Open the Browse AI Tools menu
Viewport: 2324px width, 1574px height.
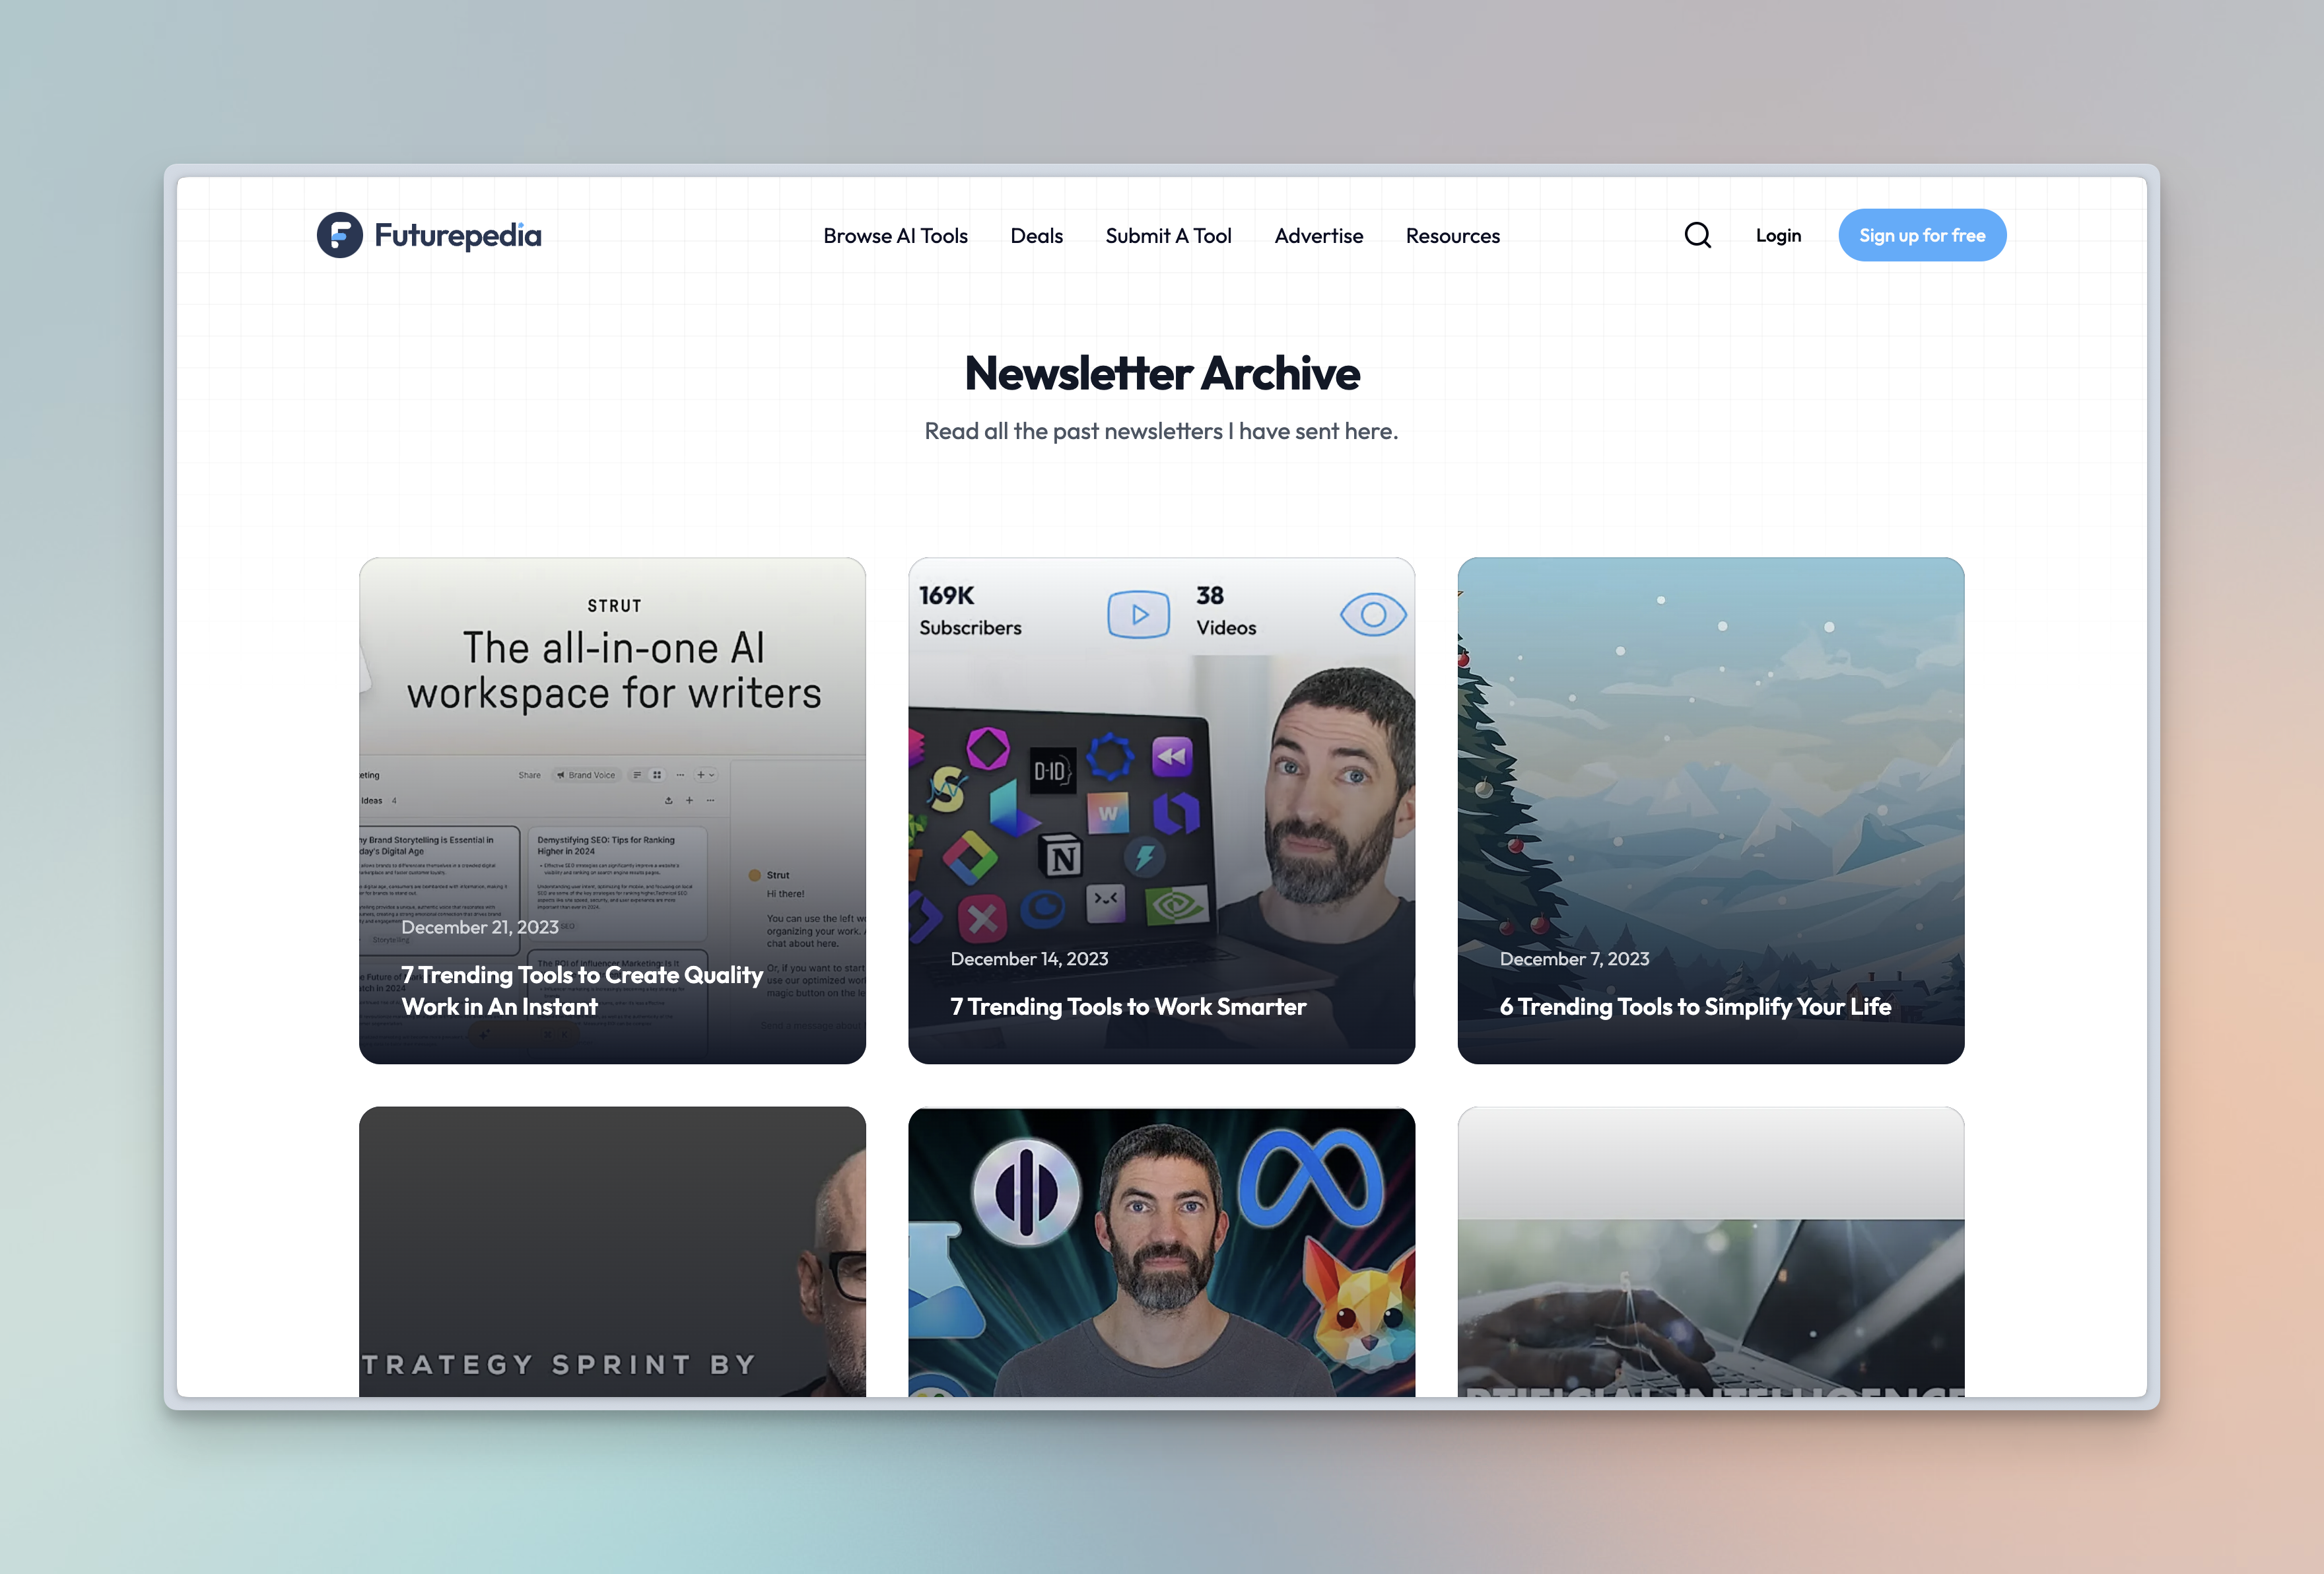coord(895,236)
